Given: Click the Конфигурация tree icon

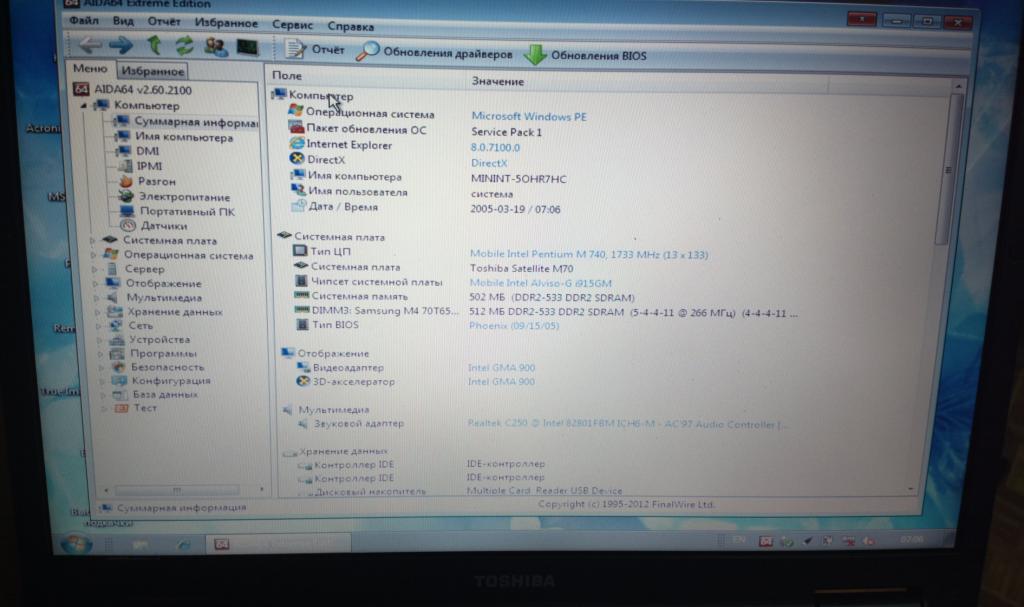Looking at the screenshot, I should click(x=120, y=381).
